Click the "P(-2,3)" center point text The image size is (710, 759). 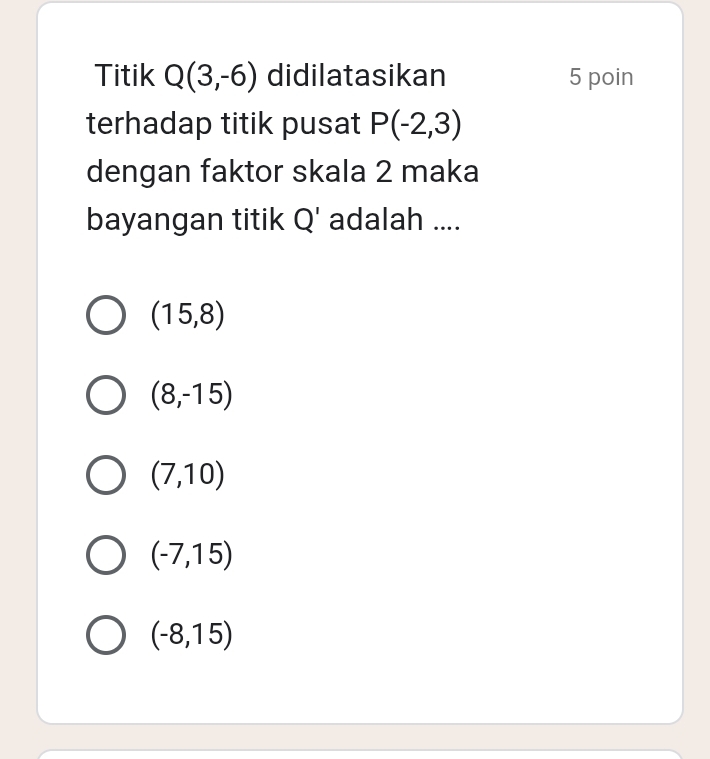[x=415, y=124]
